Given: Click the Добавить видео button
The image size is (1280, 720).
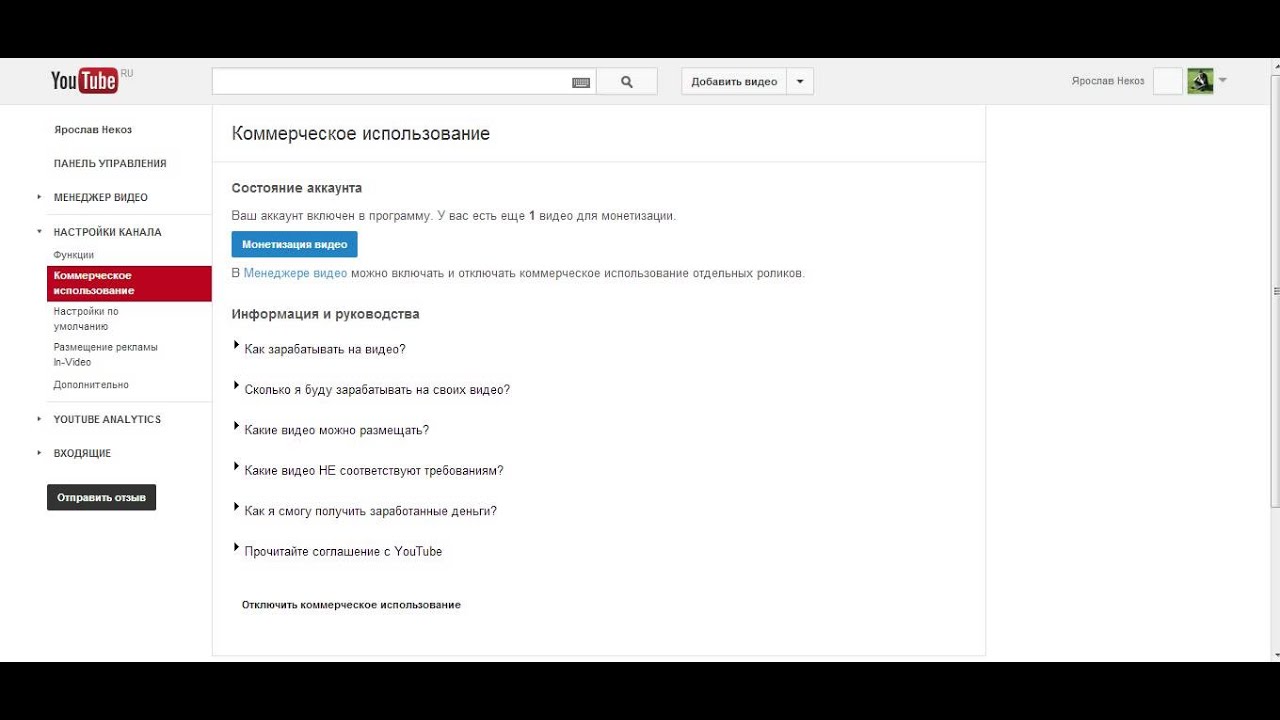Looking at the screenshot, I should [734, 82].
